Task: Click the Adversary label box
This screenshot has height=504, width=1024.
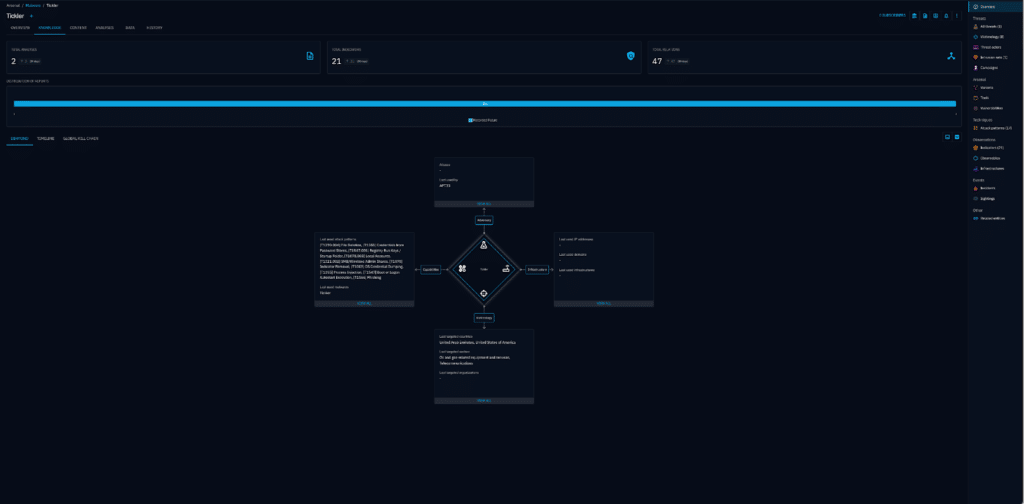Action: tap(484, 221)
